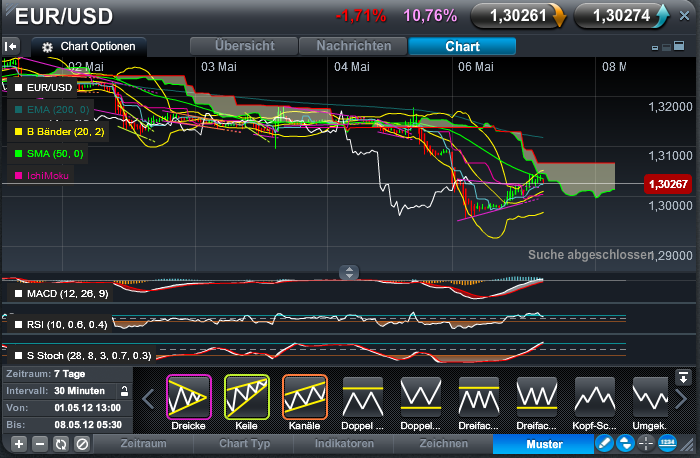Toggle the RSI (10, 0.6, 0.4) checkbox
The height and width of the screenshot is (458, 700).
pos(18,325)
